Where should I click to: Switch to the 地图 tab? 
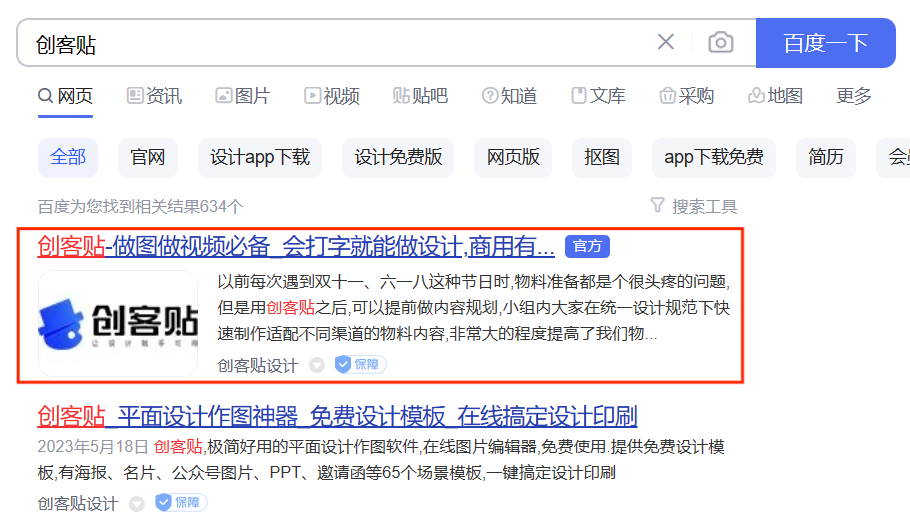775,96
